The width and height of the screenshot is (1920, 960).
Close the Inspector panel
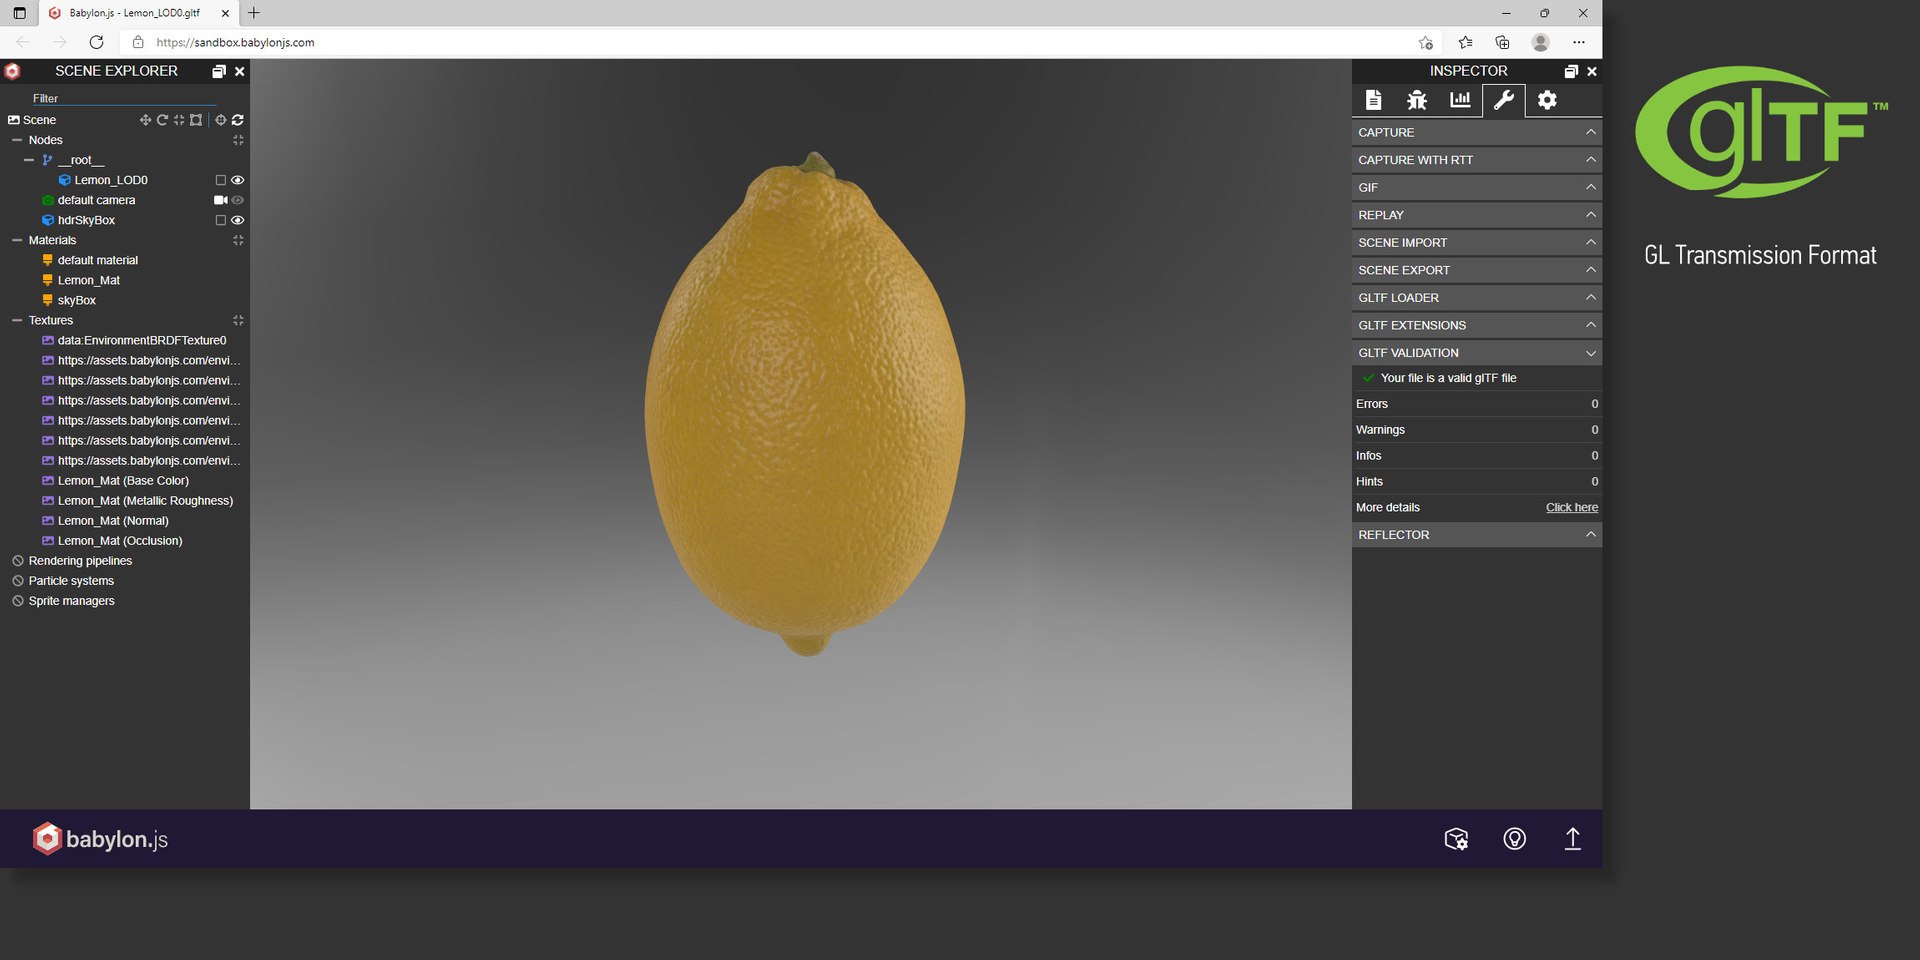1592,71
